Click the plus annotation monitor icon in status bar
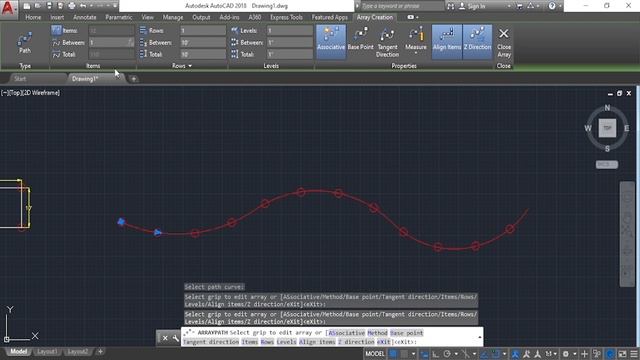The image size is (640, 360). click(x=584, y=354)
